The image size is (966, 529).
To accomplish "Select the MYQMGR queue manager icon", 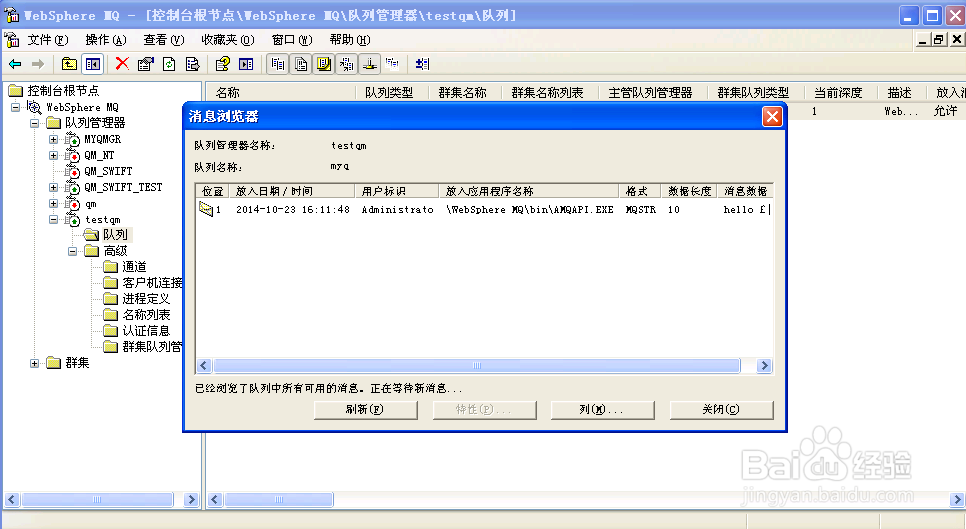I will (72, 139).
